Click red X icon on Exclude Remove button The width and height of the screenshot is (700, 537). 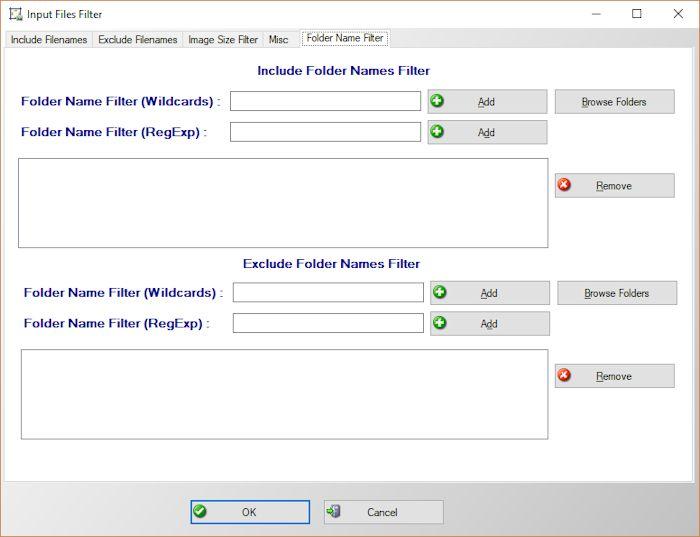[x=565, y=376]
